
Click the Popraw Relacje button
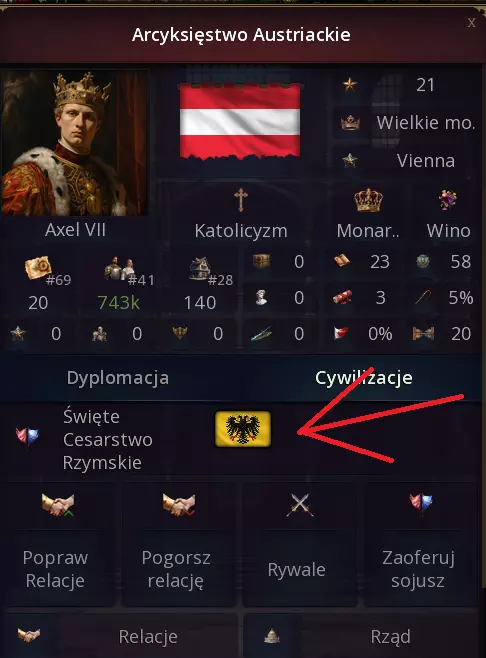[x=57, y=544]
